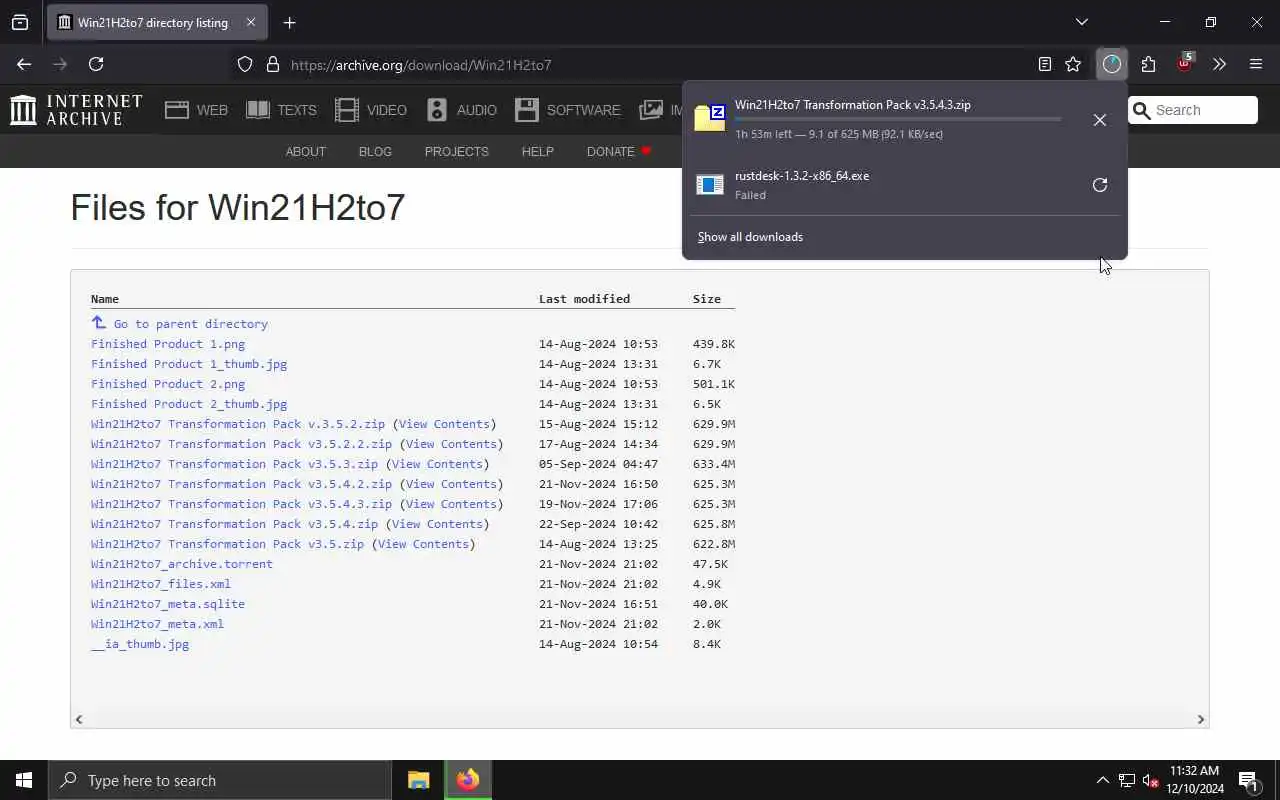Click the horizontal scrollbar left arrow
This screenshot has height=800, width=1280.
tap(79, 719)
